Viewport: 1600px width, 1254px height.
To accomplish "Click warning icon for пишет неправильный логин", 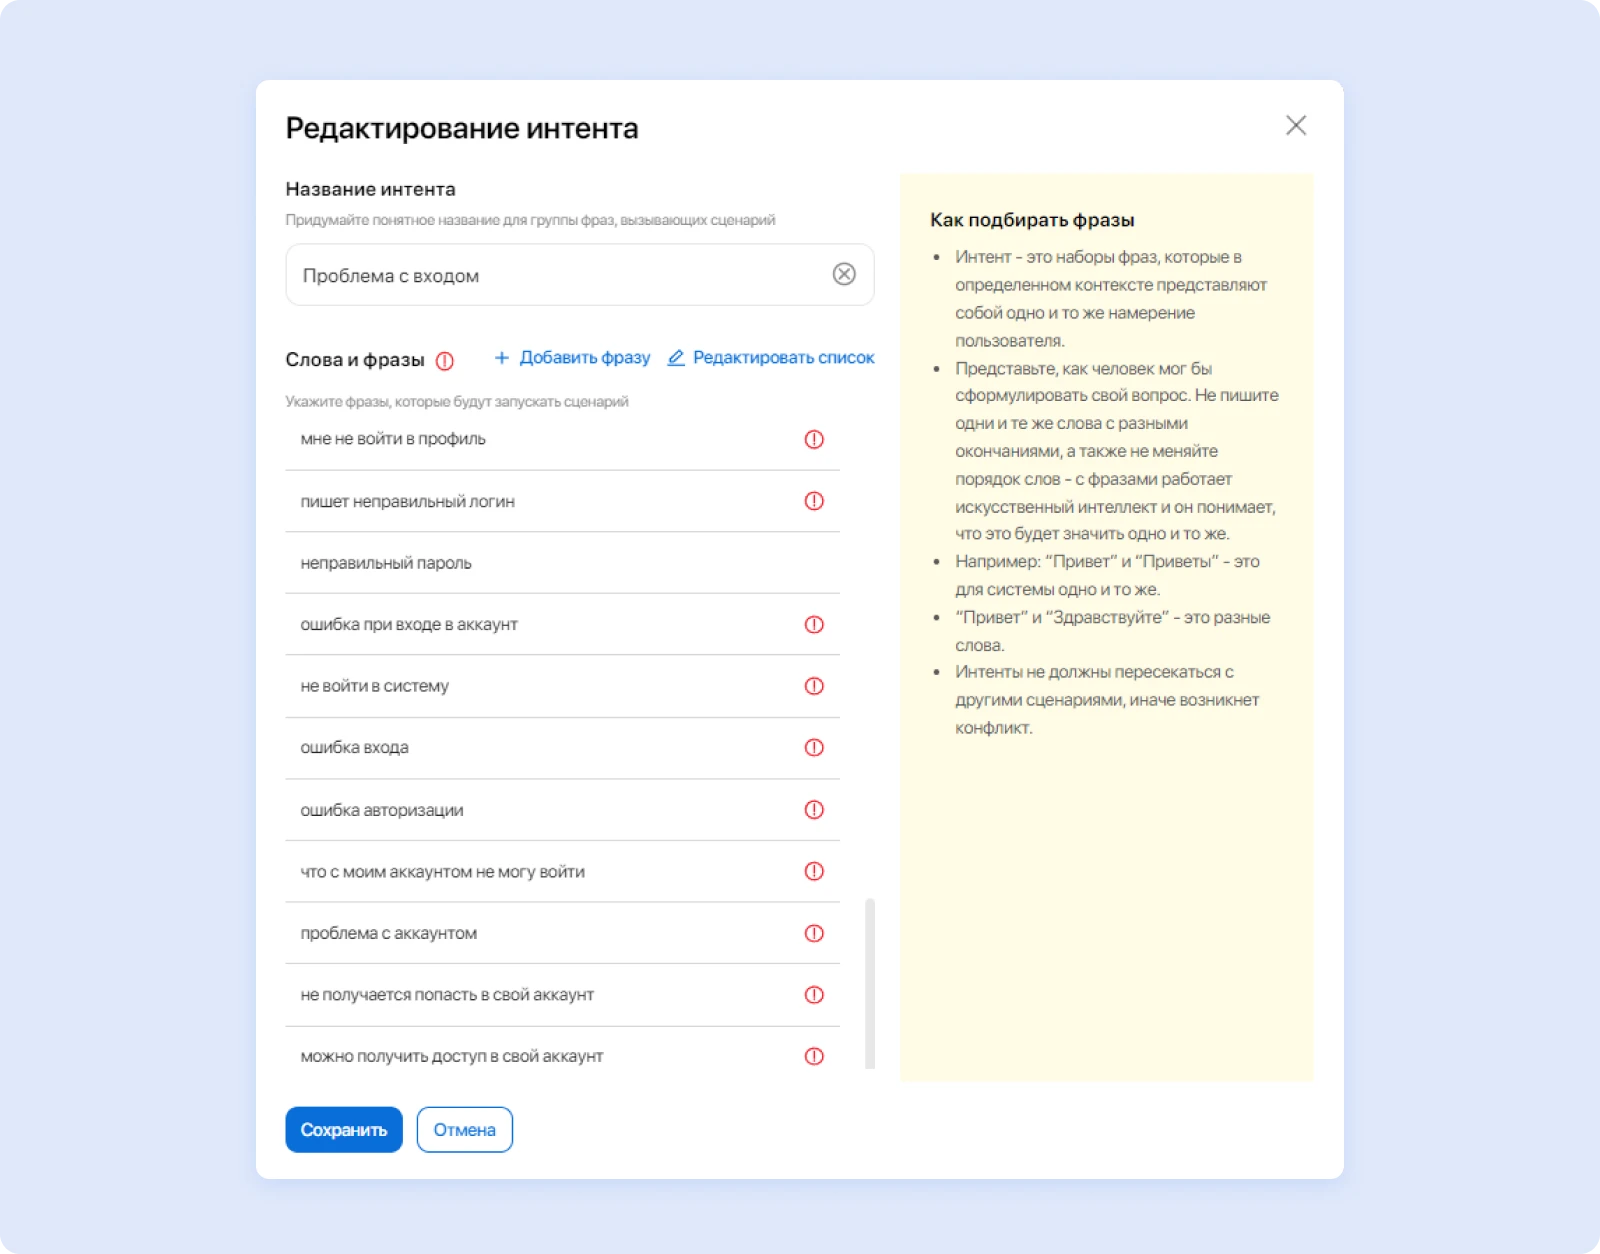I will (814, 501).
